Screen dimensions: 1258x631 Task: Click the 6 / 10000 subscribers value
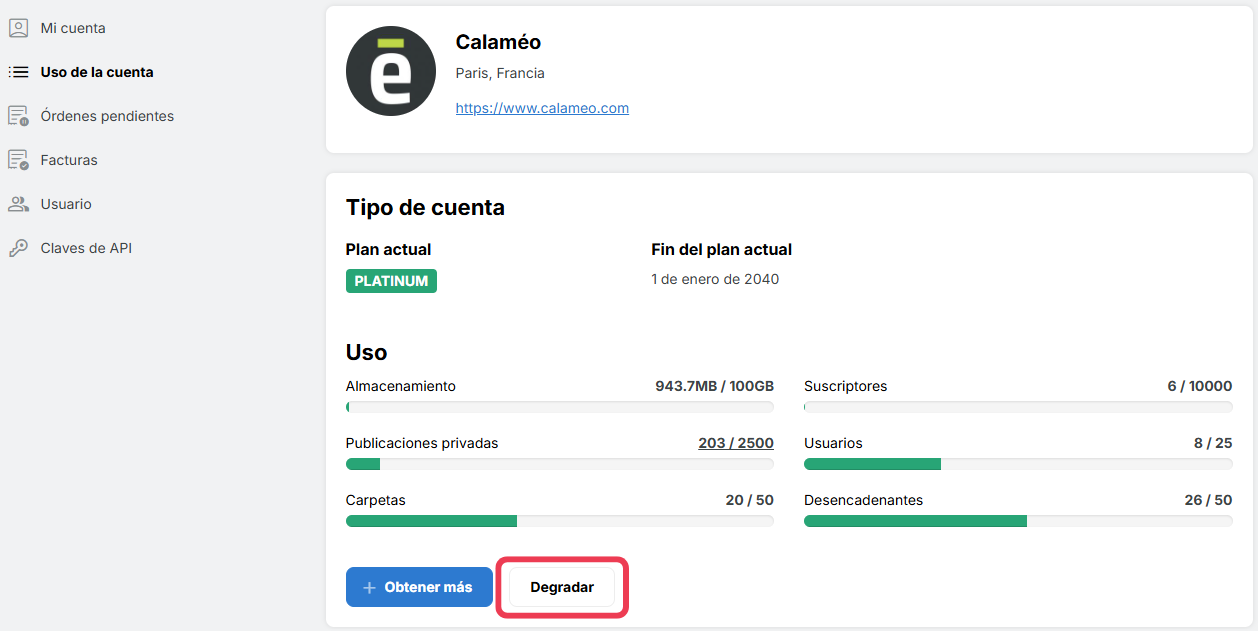(1200, 386)
